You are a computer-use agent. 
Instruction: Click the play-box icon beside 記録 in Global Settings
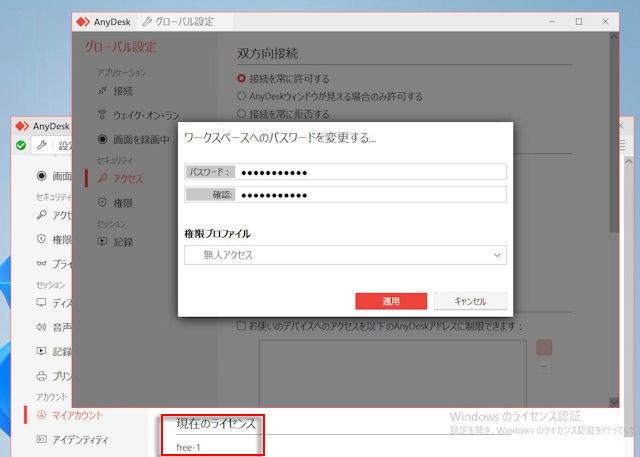pyautogui.click(x=102, y=241)
